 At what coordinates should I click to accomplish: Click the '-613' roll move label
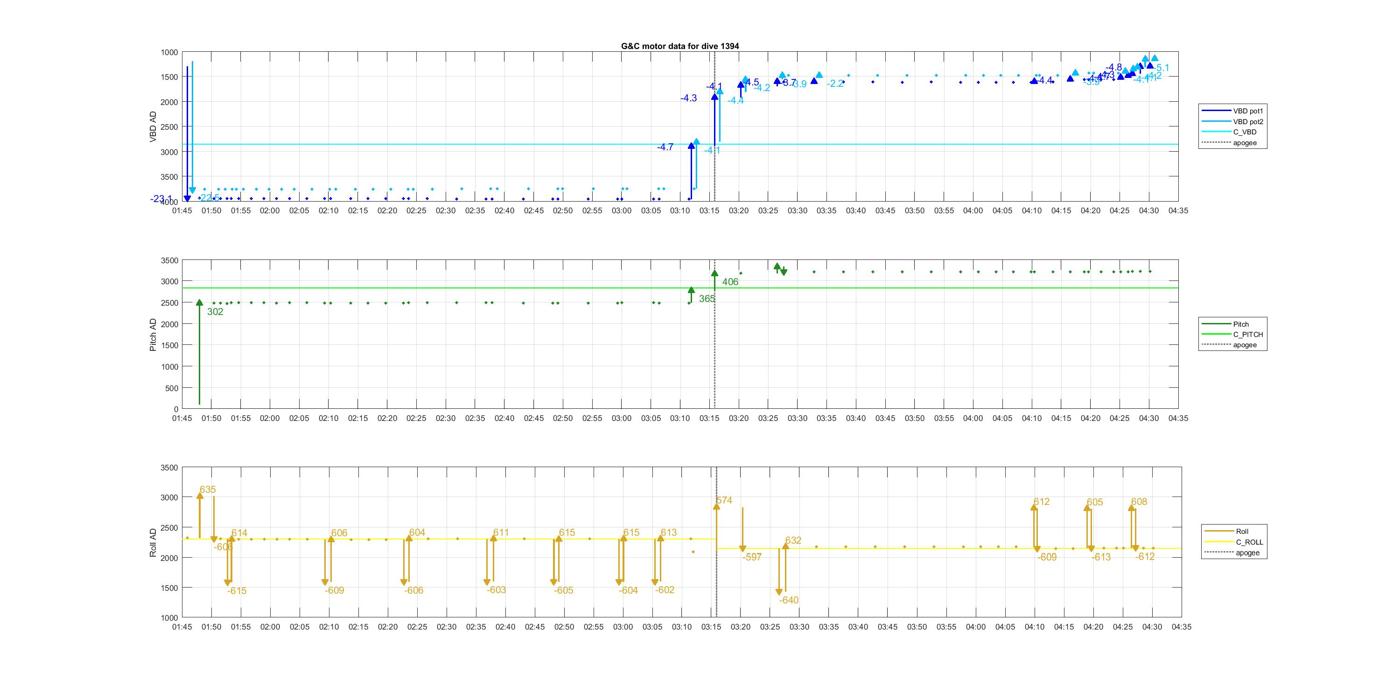coord(1101,558)
